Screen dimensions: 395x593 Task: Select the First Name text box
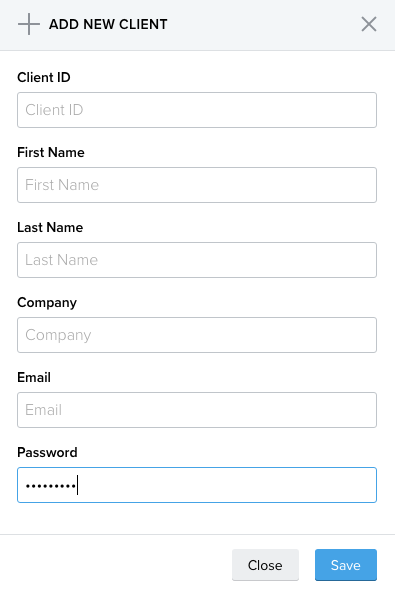[x=197, y=185]
